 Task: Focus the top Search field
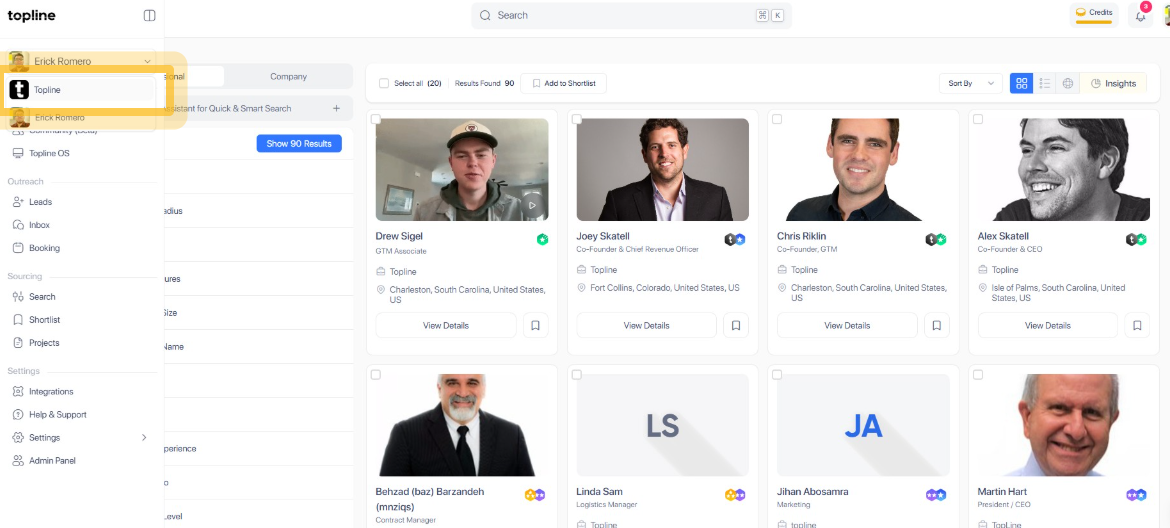(631, 16)
